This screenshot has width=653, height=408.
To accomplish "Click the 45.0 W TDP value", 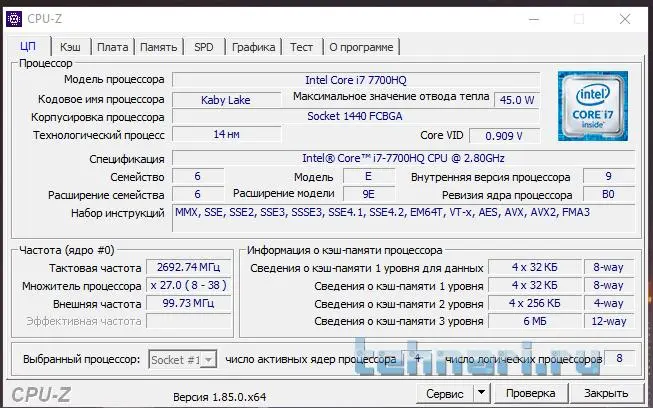I will click(x=517, y=100).
